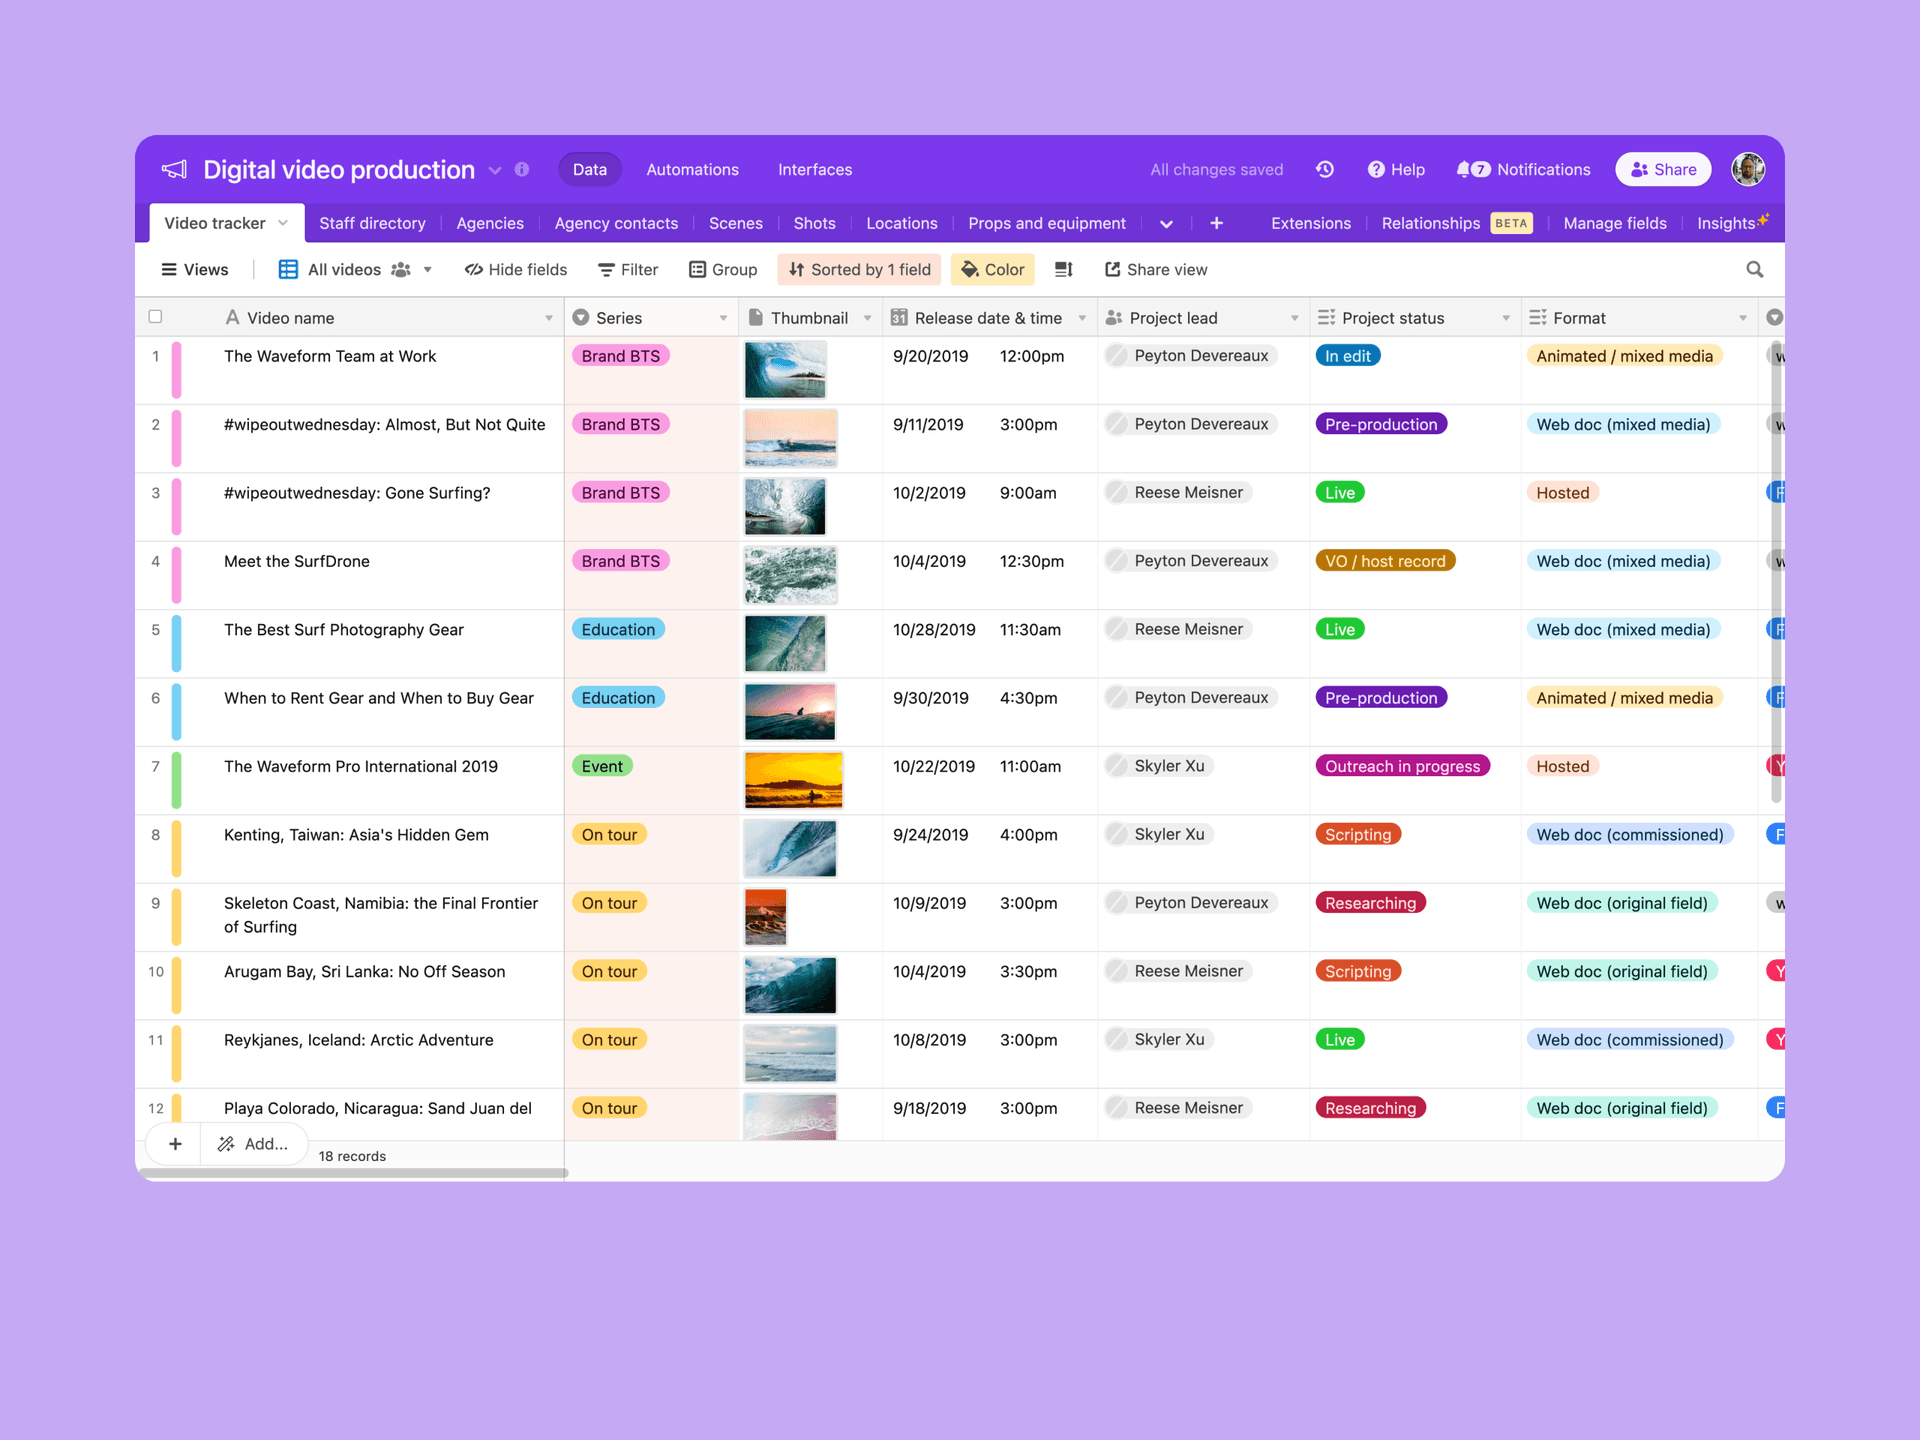This screenshot has width=1920, height=1440.
Task: Open Notifications bell icon
Action: pyautogui.click(x=1464, y=169)
